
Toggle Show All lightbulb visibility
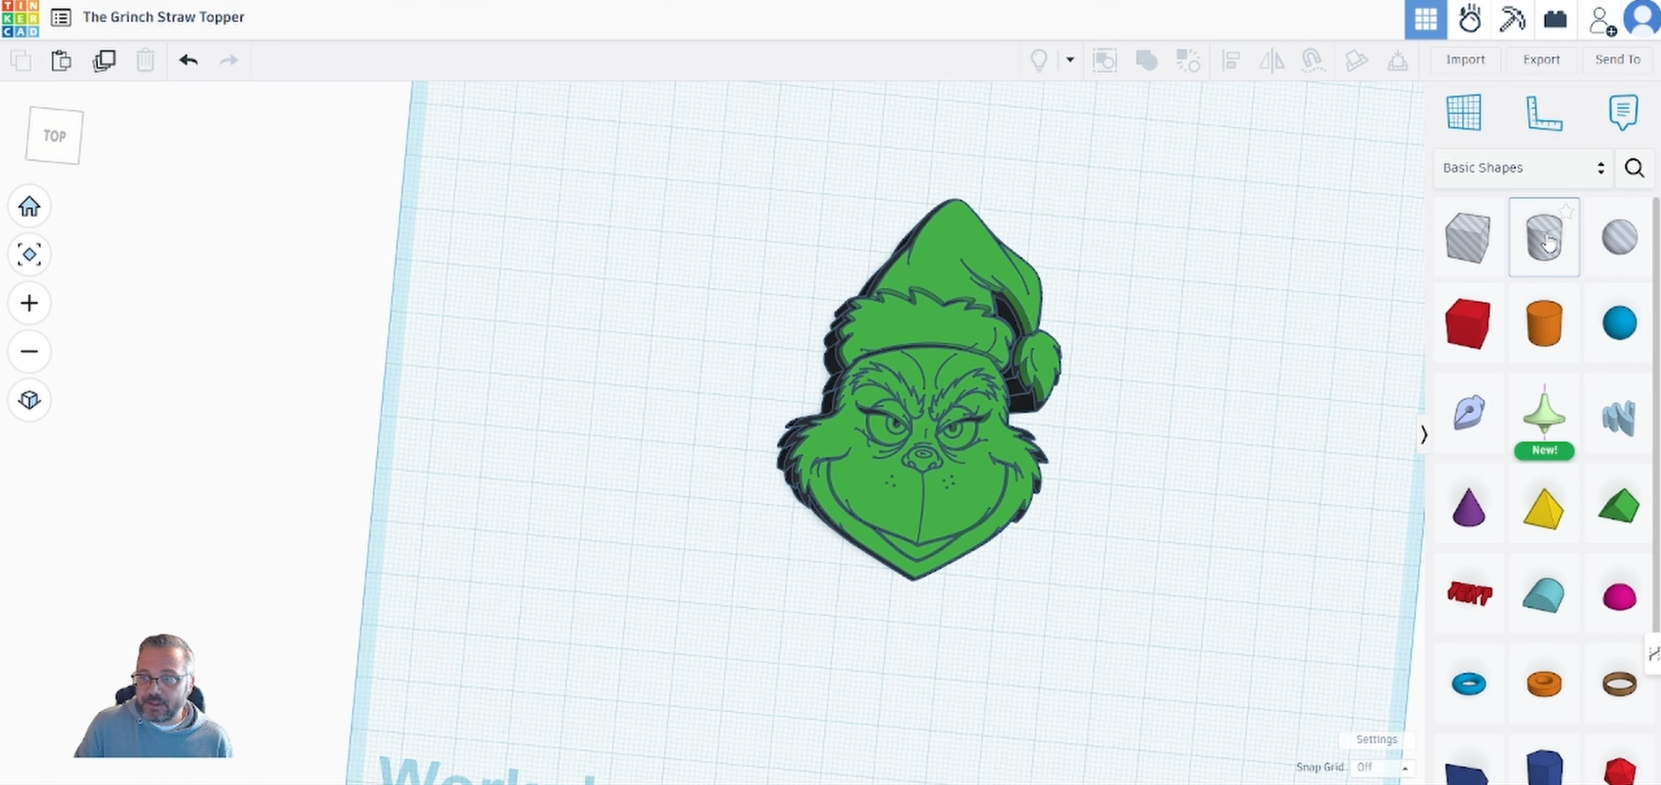pyautogui.click(x=1039, y=60)
